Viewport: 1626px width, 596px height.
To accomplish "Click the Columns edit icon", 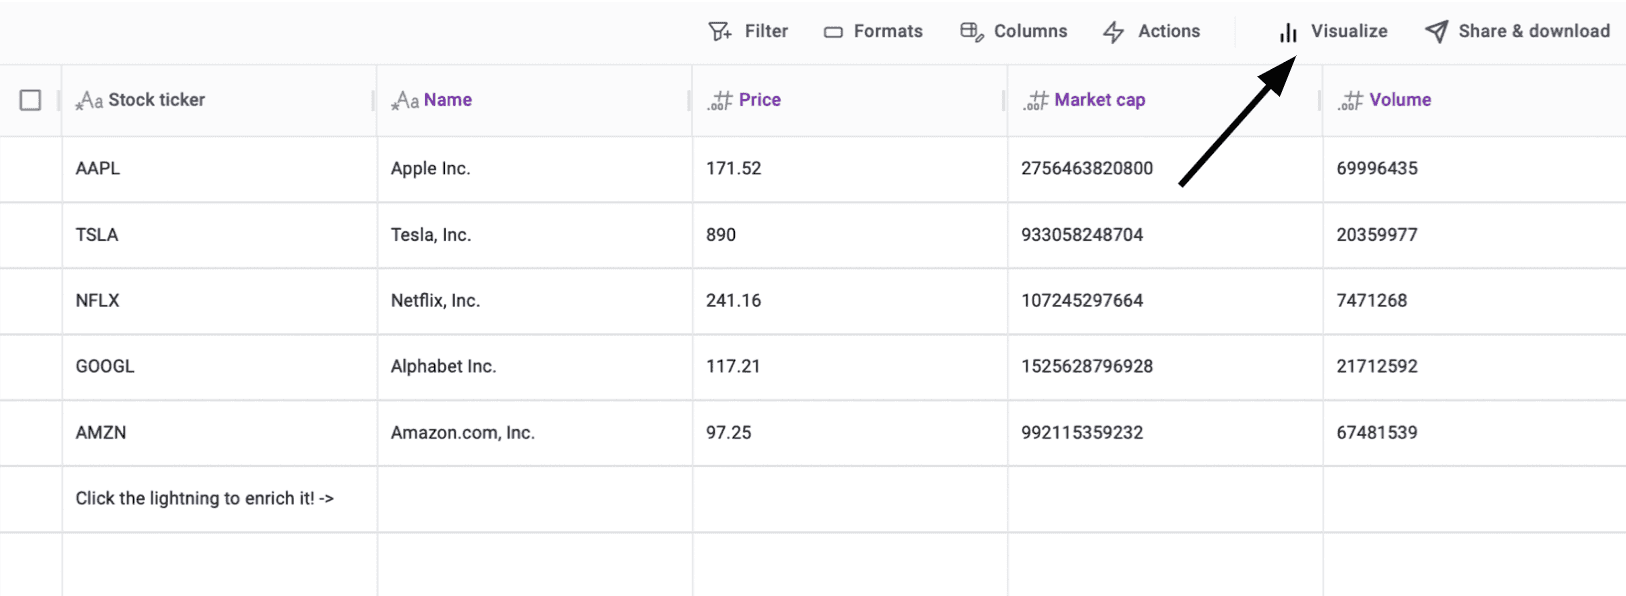I will coord(971,32).
